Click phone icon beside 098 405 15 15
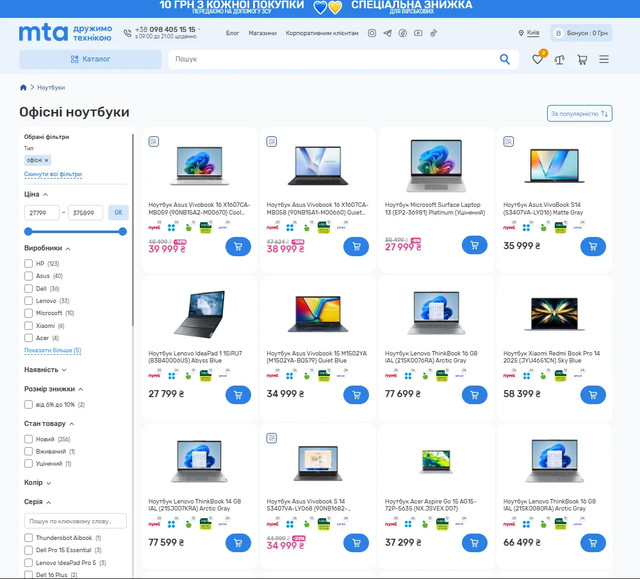 (x=128, y=33)
